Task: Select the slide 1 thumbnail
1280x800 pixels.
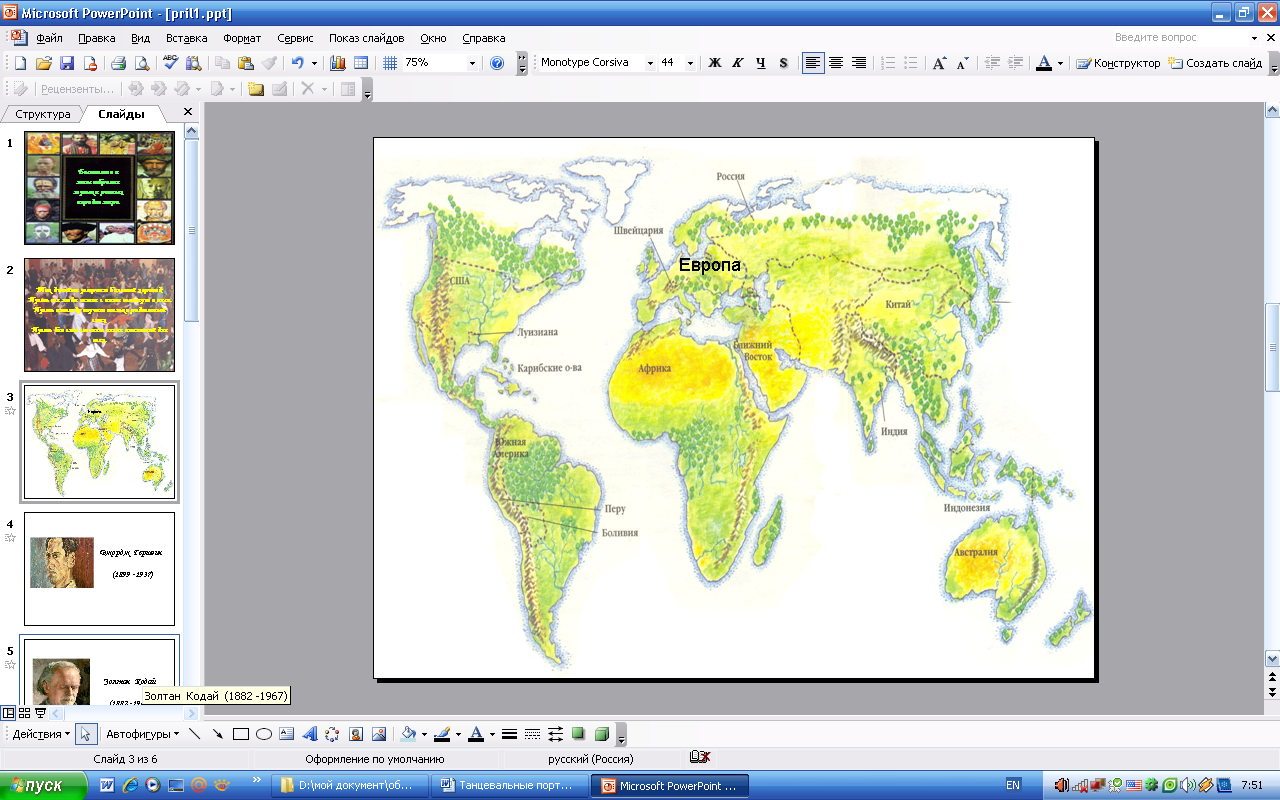Action: [x=99, y=188]
